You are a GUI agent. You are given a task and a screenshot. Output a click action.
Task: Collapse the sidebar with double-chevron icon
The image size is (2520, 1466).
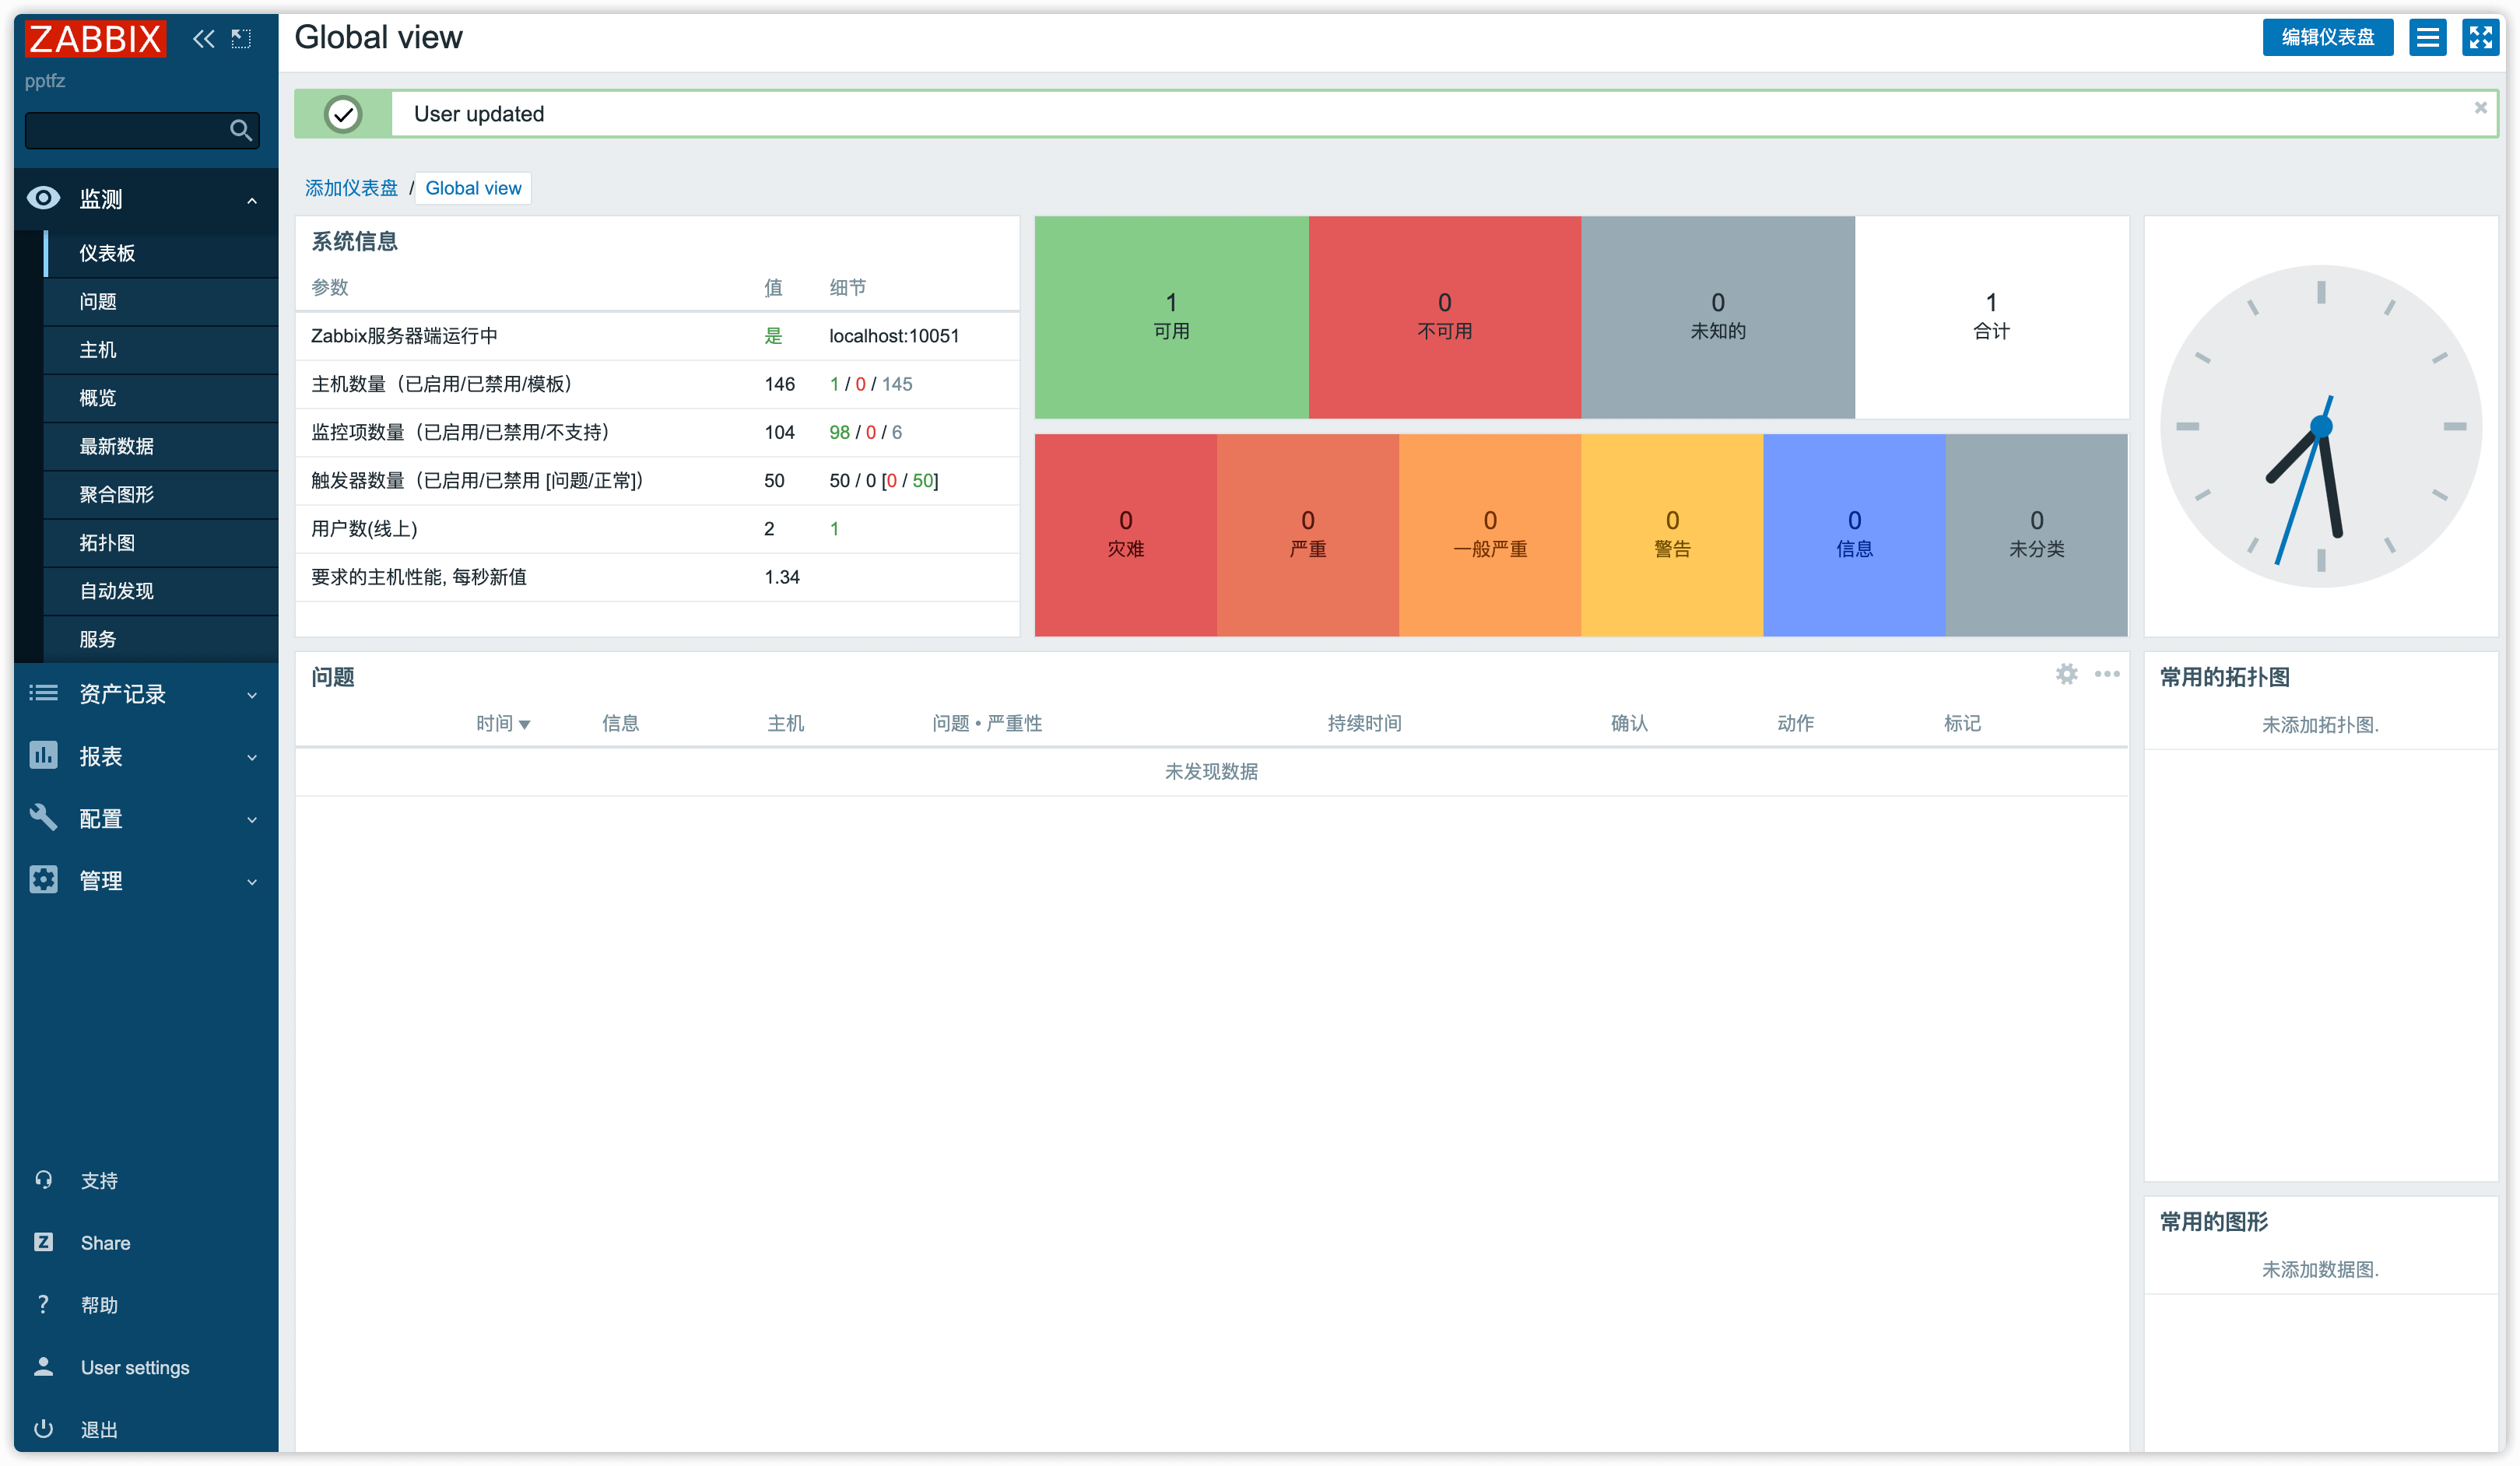[x=203, y=39]
